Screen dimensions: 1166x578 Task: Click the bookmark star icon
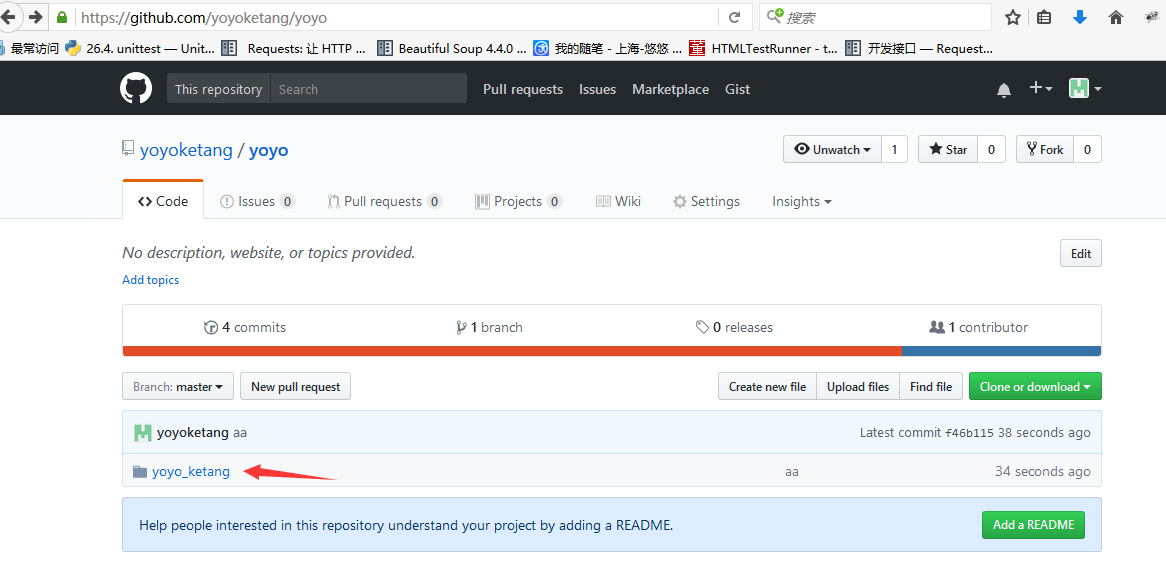pyautogui.click(x=1013, y=17)
